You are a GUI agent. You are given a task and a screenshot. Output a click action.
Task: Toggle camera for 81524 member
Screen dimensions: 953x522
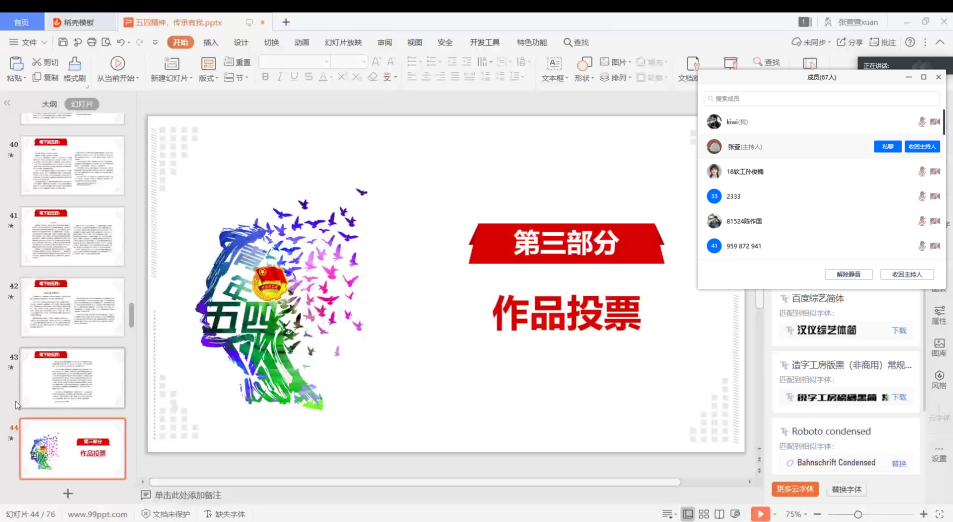tap(935, 221)
